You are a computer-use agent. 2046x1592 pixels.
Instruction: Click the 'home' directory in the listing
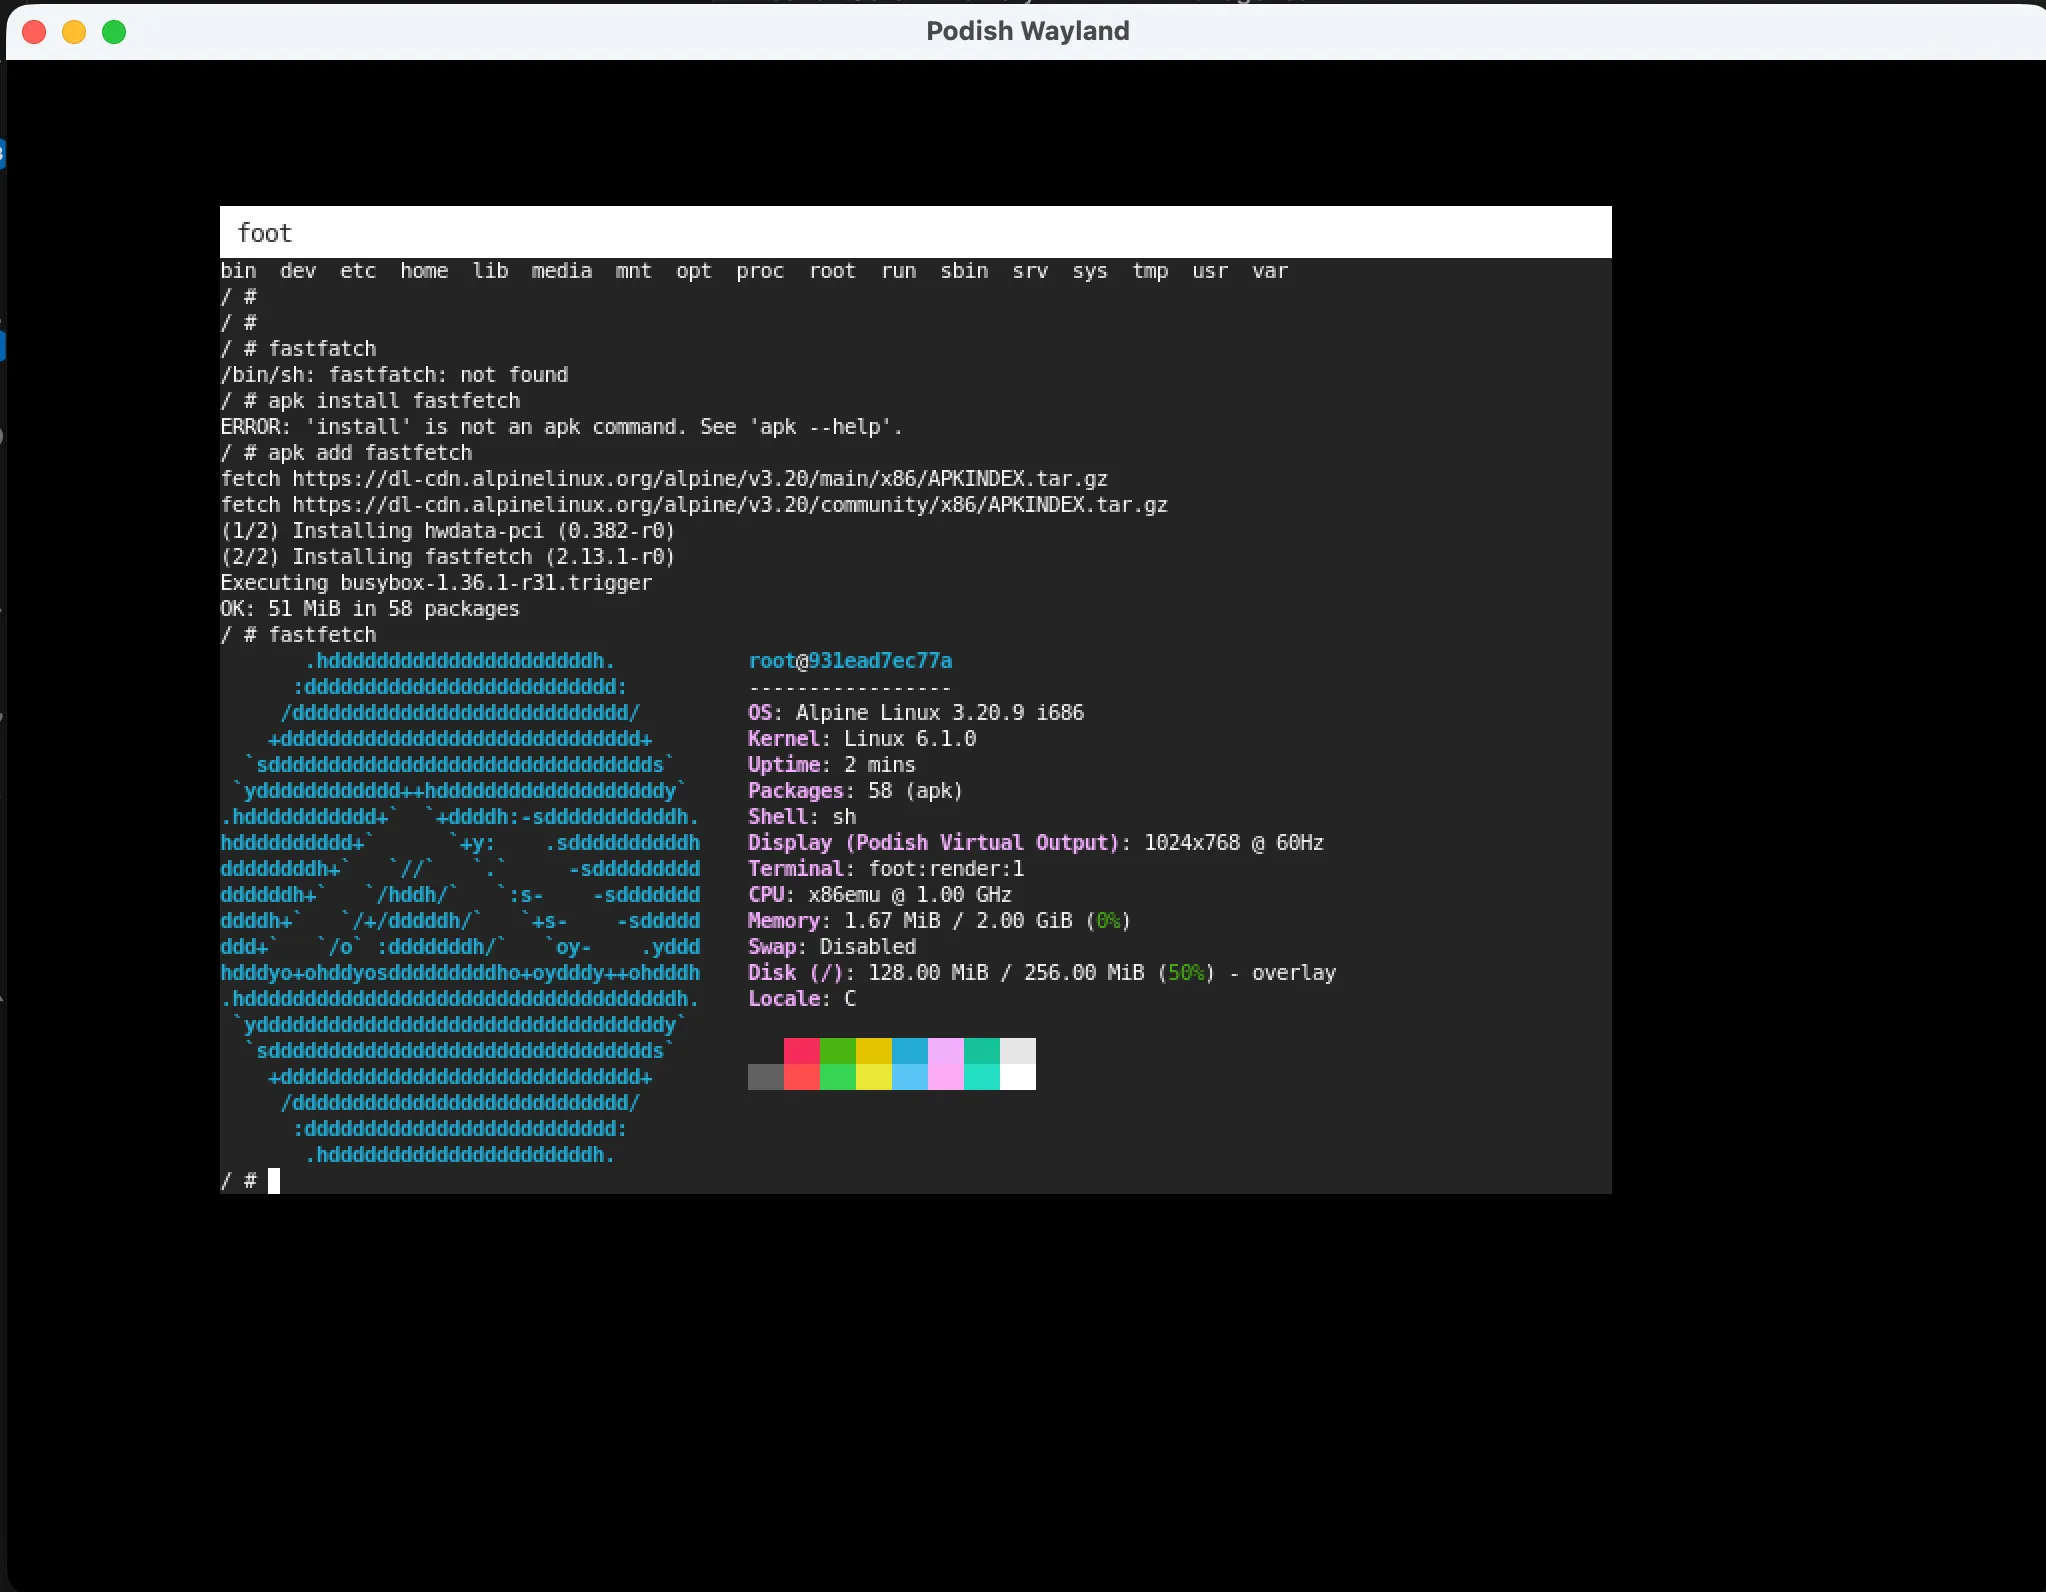pos(424,271)
